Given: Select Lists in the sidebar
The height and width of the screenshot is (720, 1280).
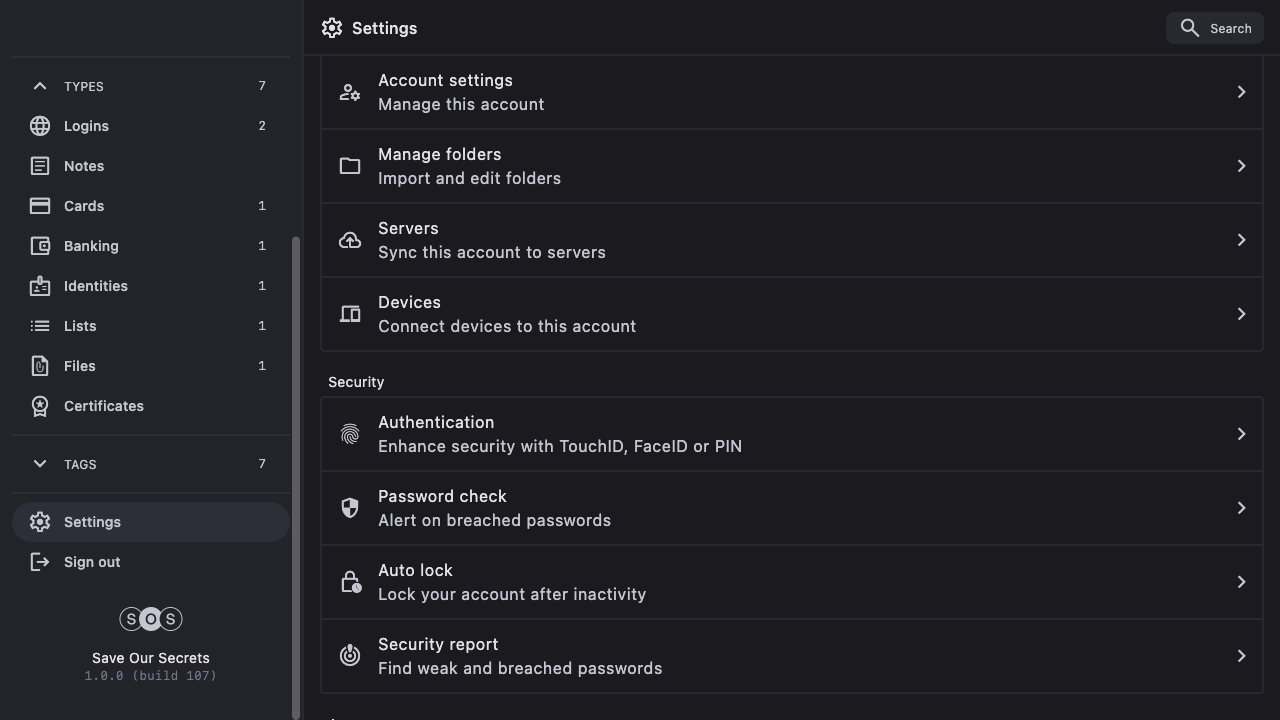Looking at the screenshot, I should click(x=80, y=326).
